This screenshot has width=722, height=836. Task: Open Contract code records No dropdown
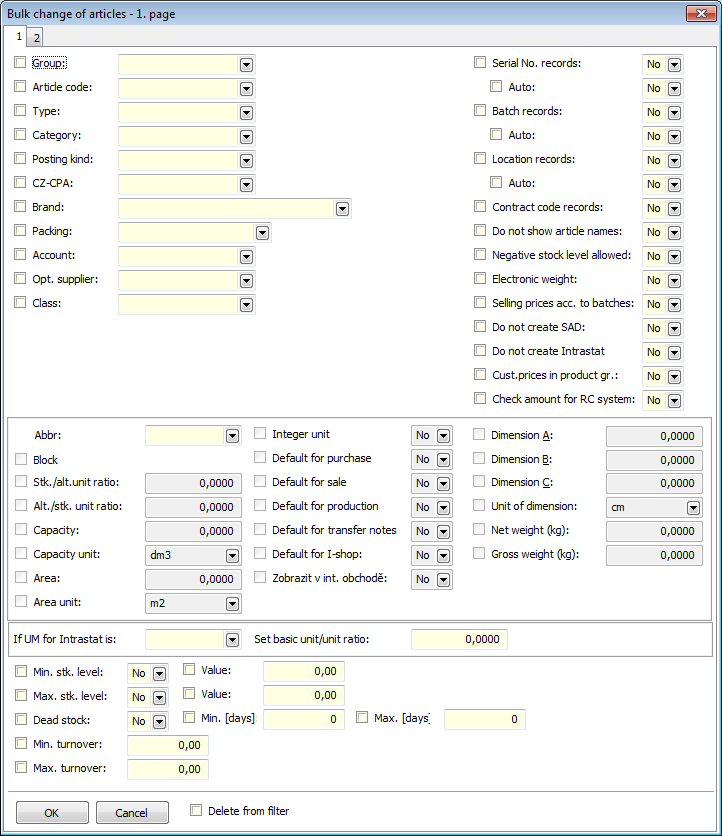coord(674,208)
